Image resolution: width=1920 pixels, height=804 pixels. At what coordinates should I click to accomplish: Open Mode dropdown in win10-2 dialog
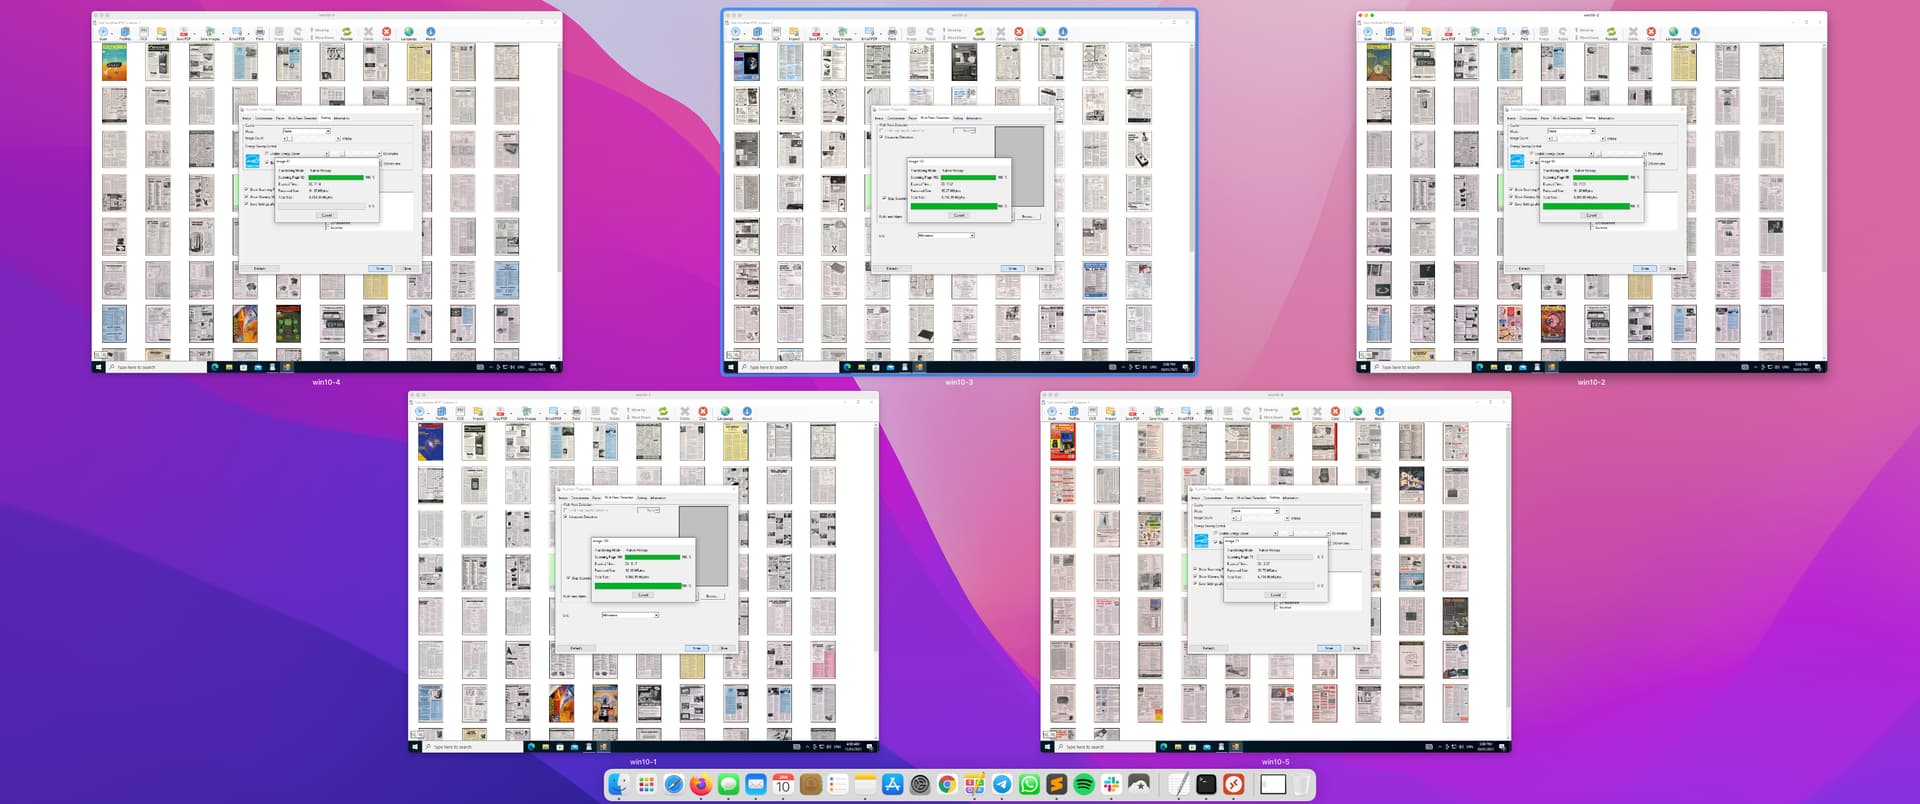coord(1570,131)
